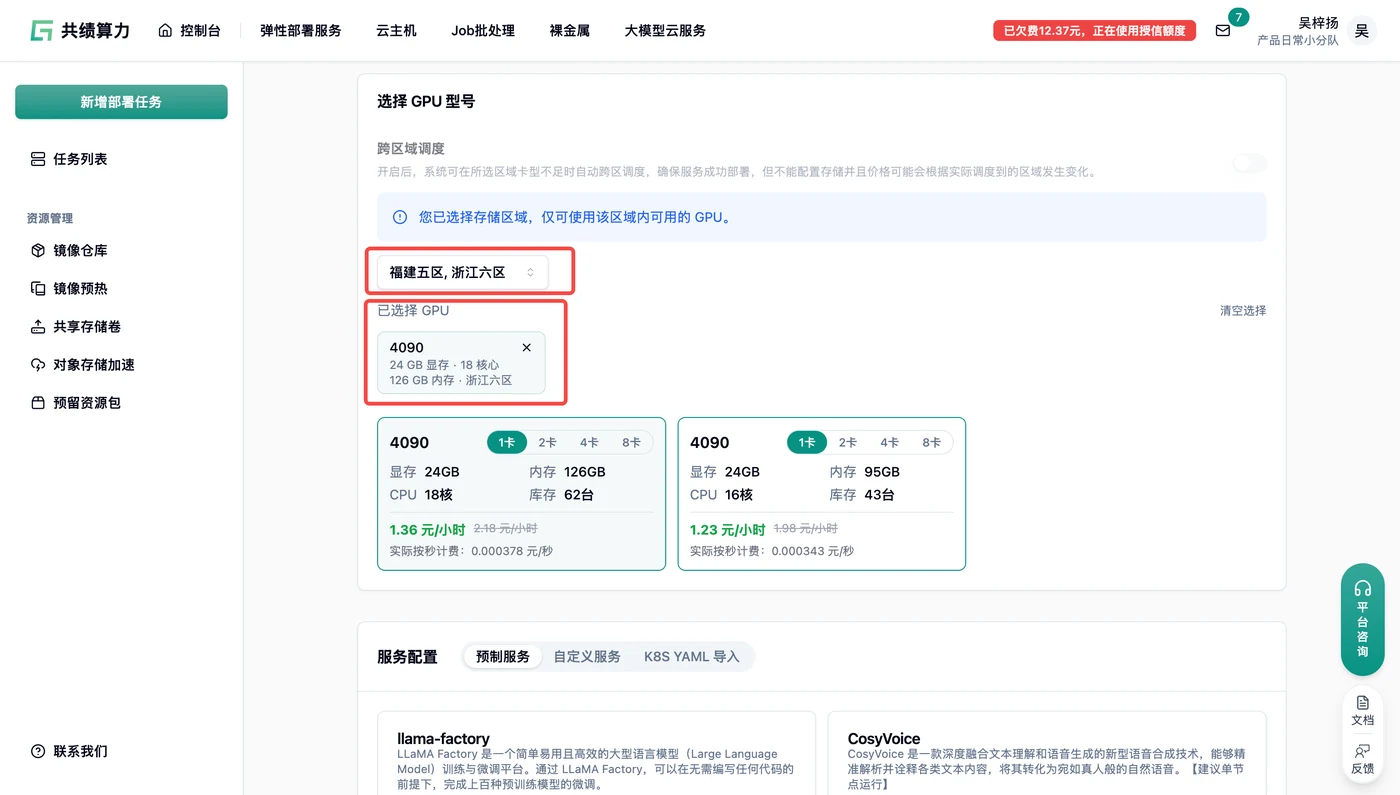Toggle the 跨区域调度 switch
Screen dimensions: 1400x795
[1249, 163]
